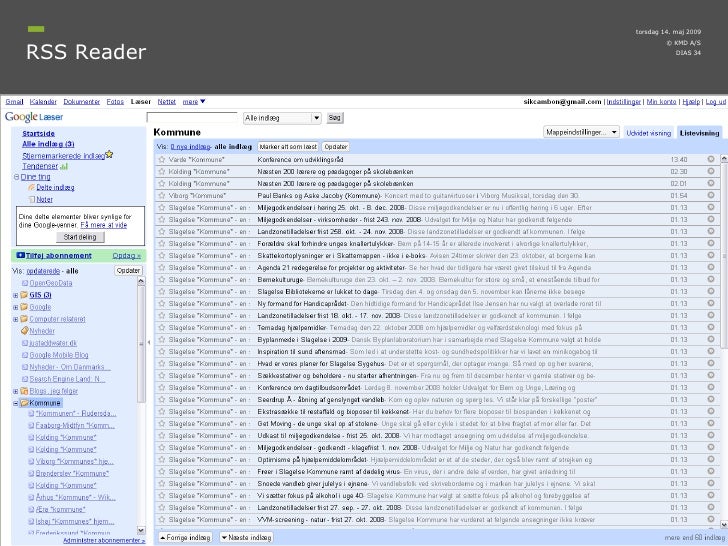The height and width of the screenshot is (546, 728).
Task: Click the Noter page icon
Action: point(32,199)
